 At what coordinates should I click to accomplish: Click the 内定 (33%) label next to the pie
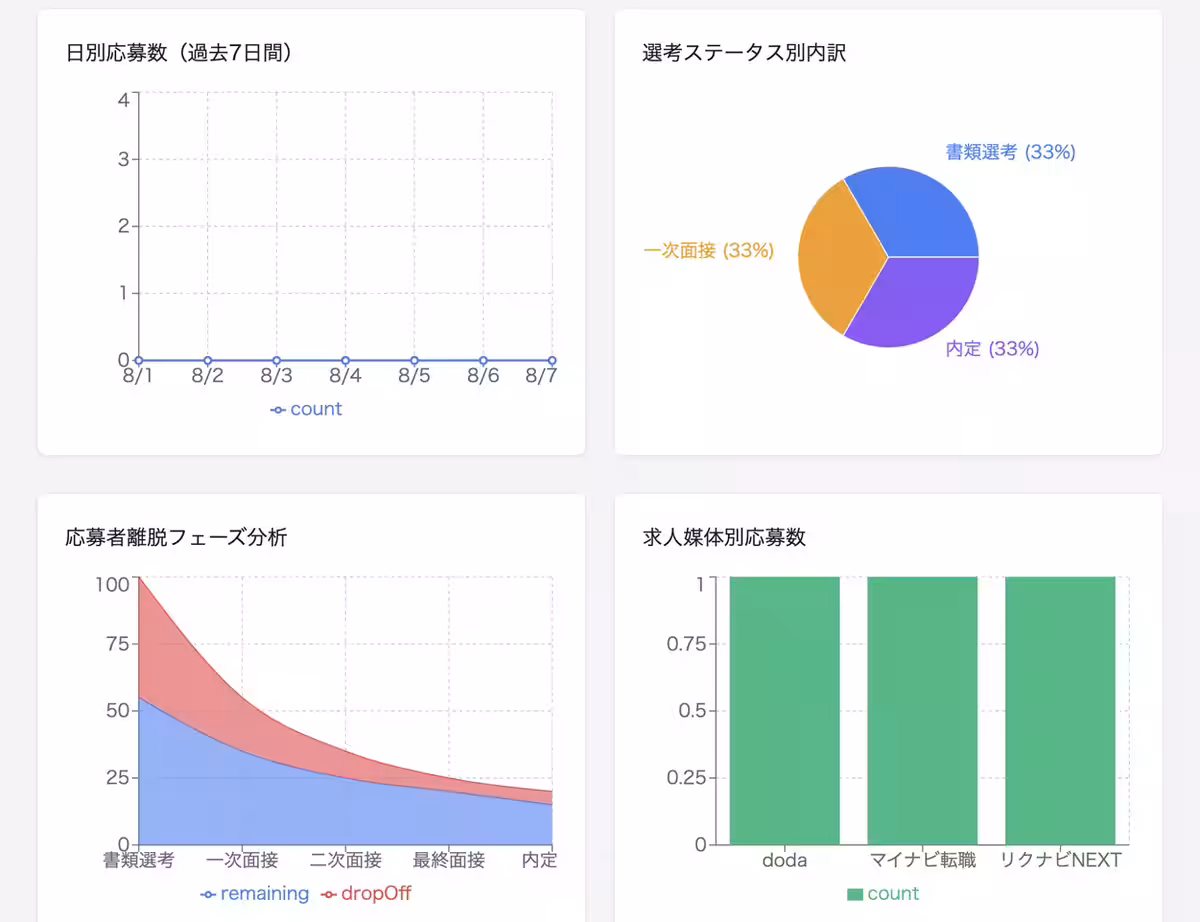[990, 349]
